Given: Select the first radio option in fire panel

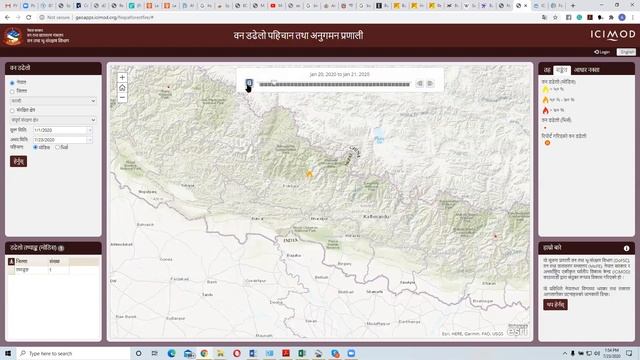Looking at the screenshot, I should pyautogui.click(x=12, y=83).
